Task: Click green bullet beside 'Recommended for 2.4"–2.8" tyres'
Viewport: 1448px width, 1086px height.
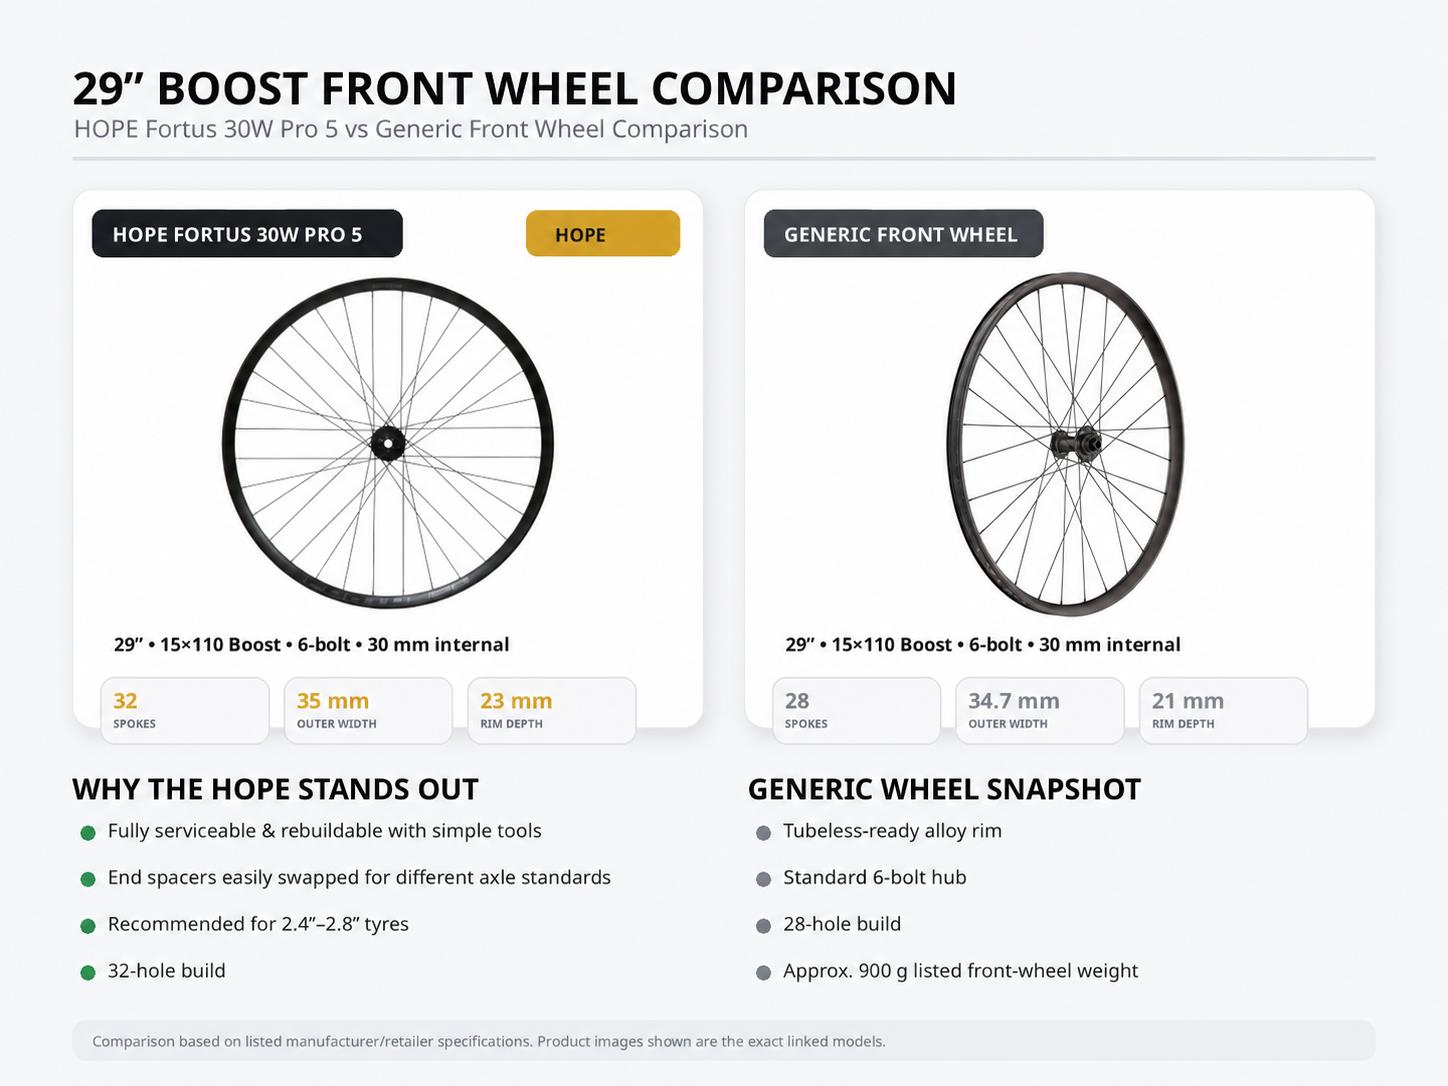Action: [x=88, y=926]
